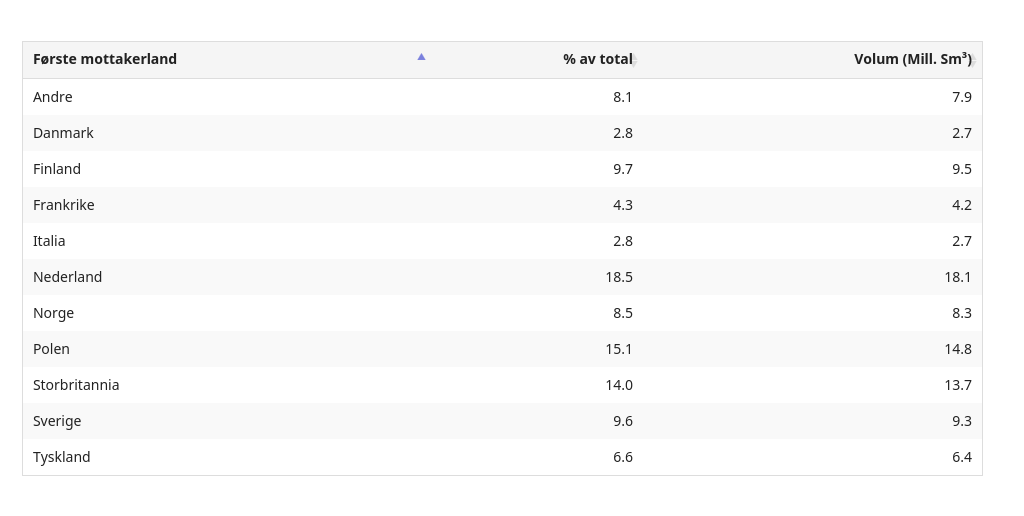Click the Sverige country cell
This screenshot has width=1024, height=516.
tap(57, 421)
